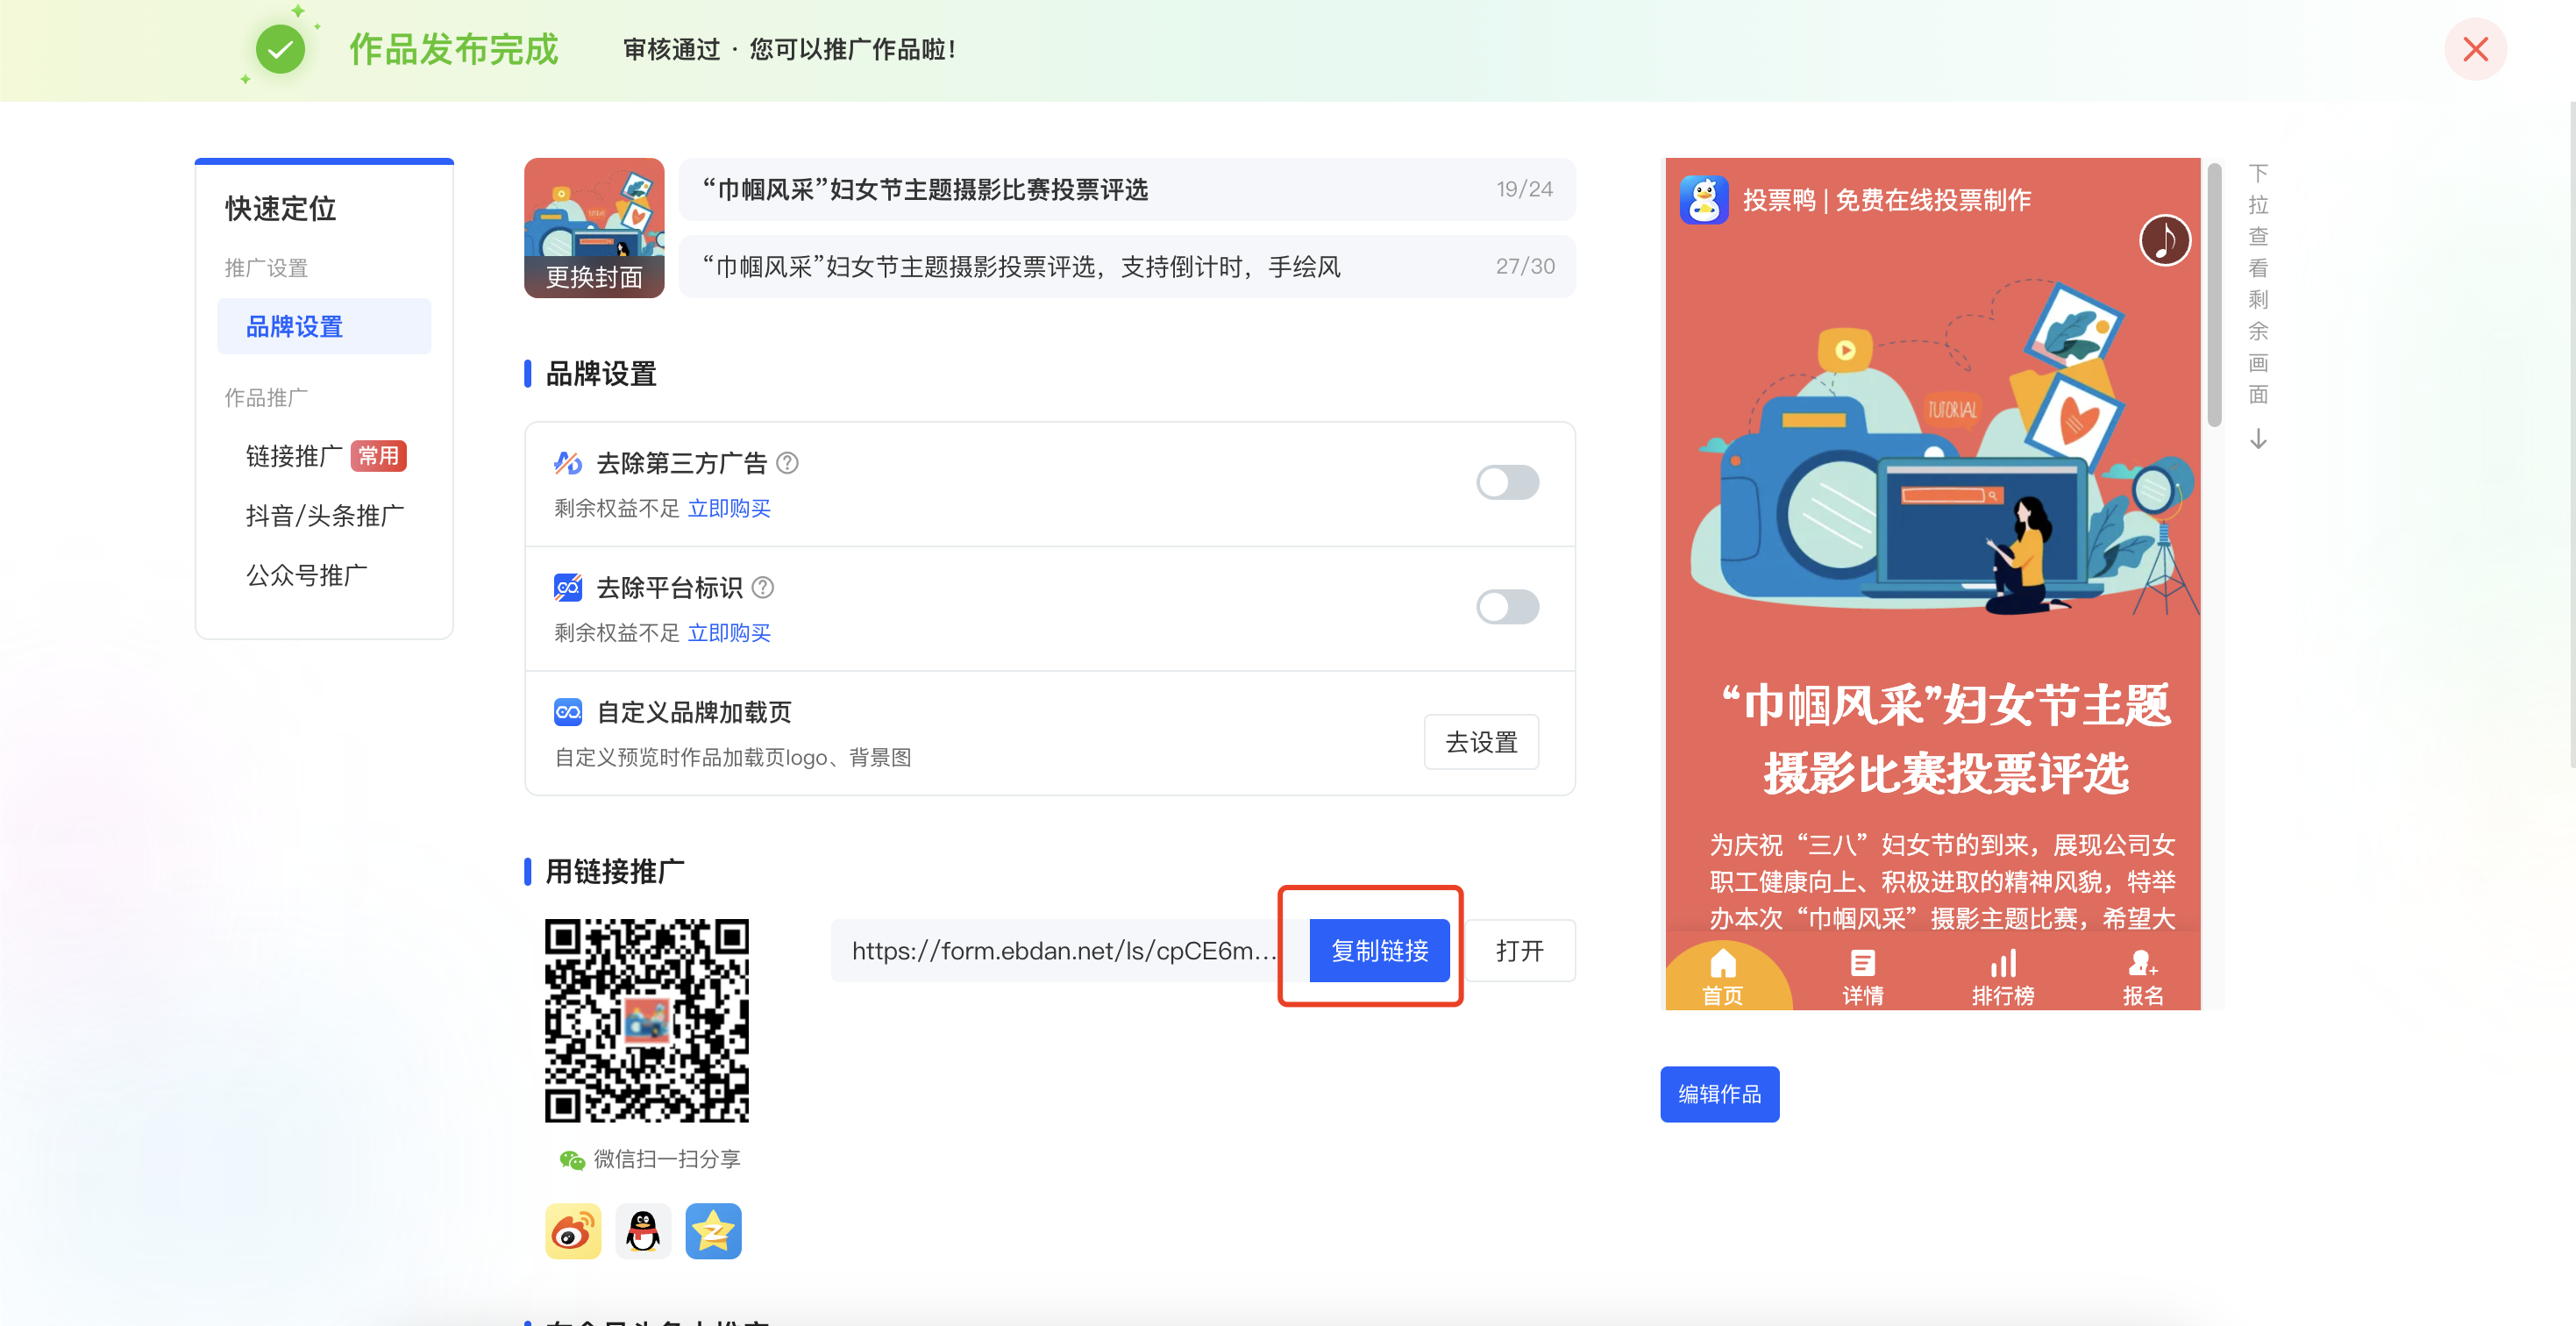The width and height of the screenshot is (2576, 1326).
Task: Click the preview pane scrollbar
Action: 2214,294
